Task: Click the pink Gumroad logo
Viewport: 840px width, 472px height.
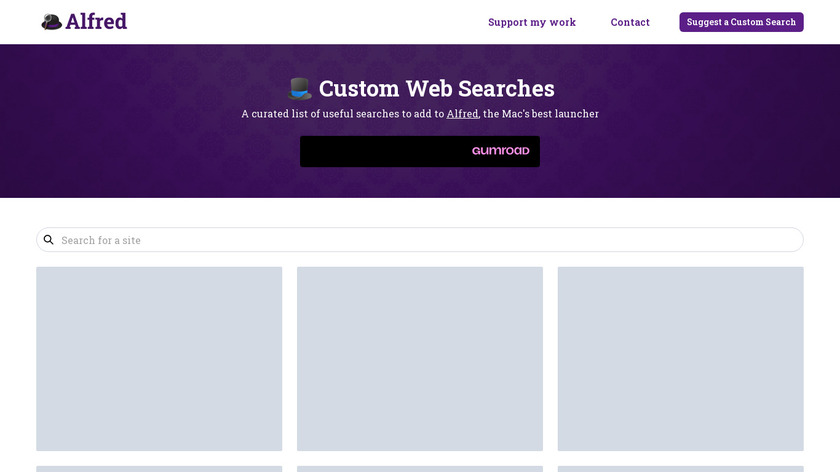Action: tap(500, 151)
